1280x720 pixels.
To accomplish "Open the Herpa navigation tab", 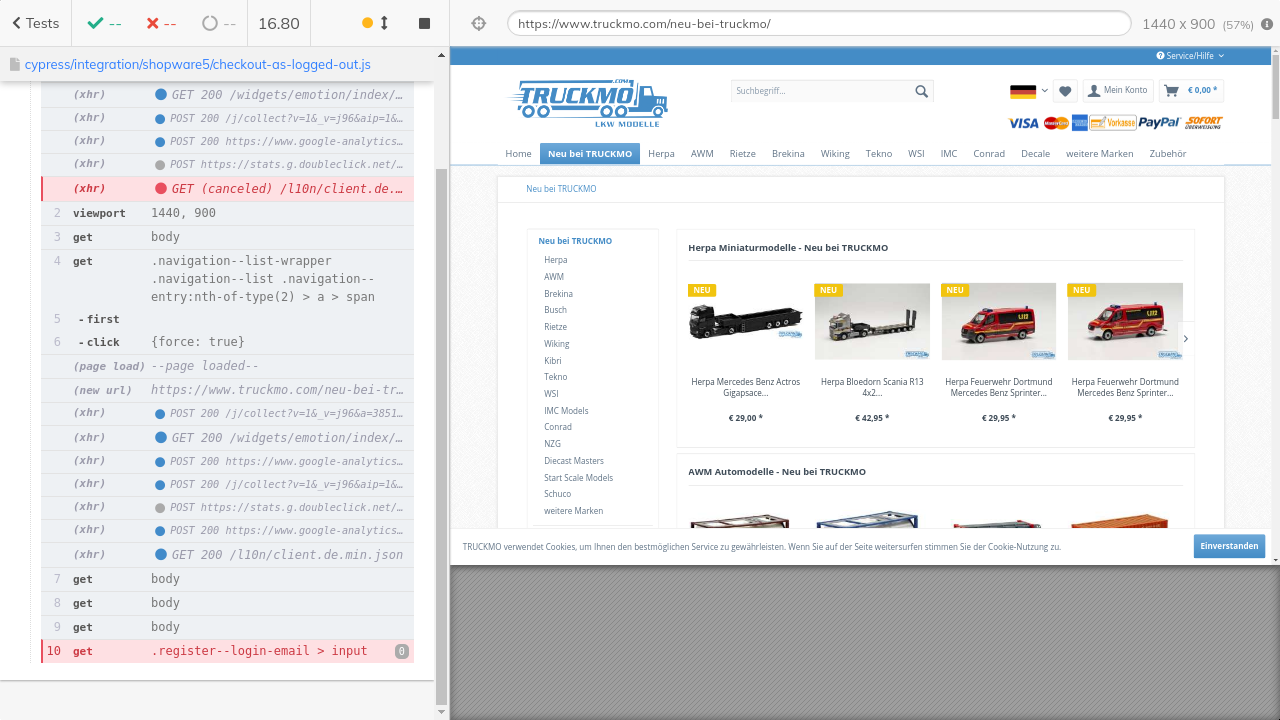I will (x=661, y=154).
